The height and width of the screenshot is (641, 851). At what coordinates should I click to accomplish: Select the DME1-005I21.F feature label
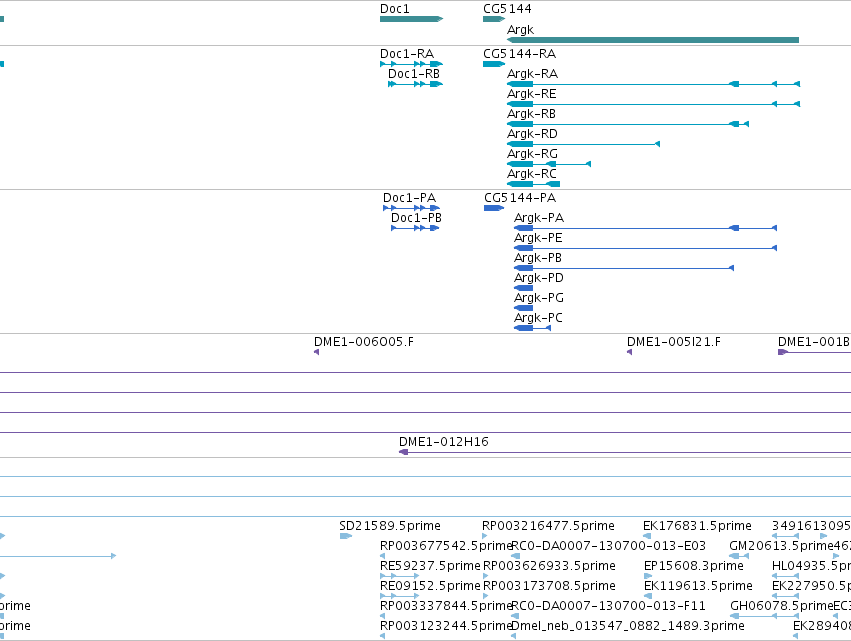[674, 342]
